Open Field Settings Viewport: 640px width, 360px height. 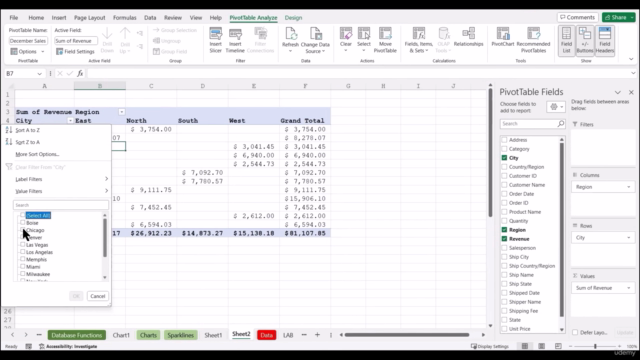point(75,51)
